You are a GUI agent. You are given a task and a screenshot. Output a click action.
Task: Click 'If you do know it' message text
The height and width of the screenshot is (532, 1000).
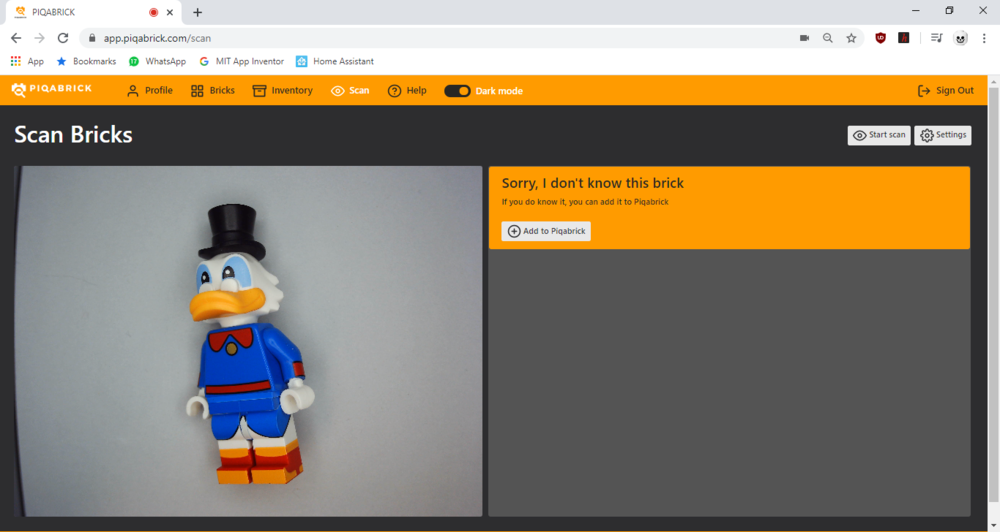(x=585, y=202)
